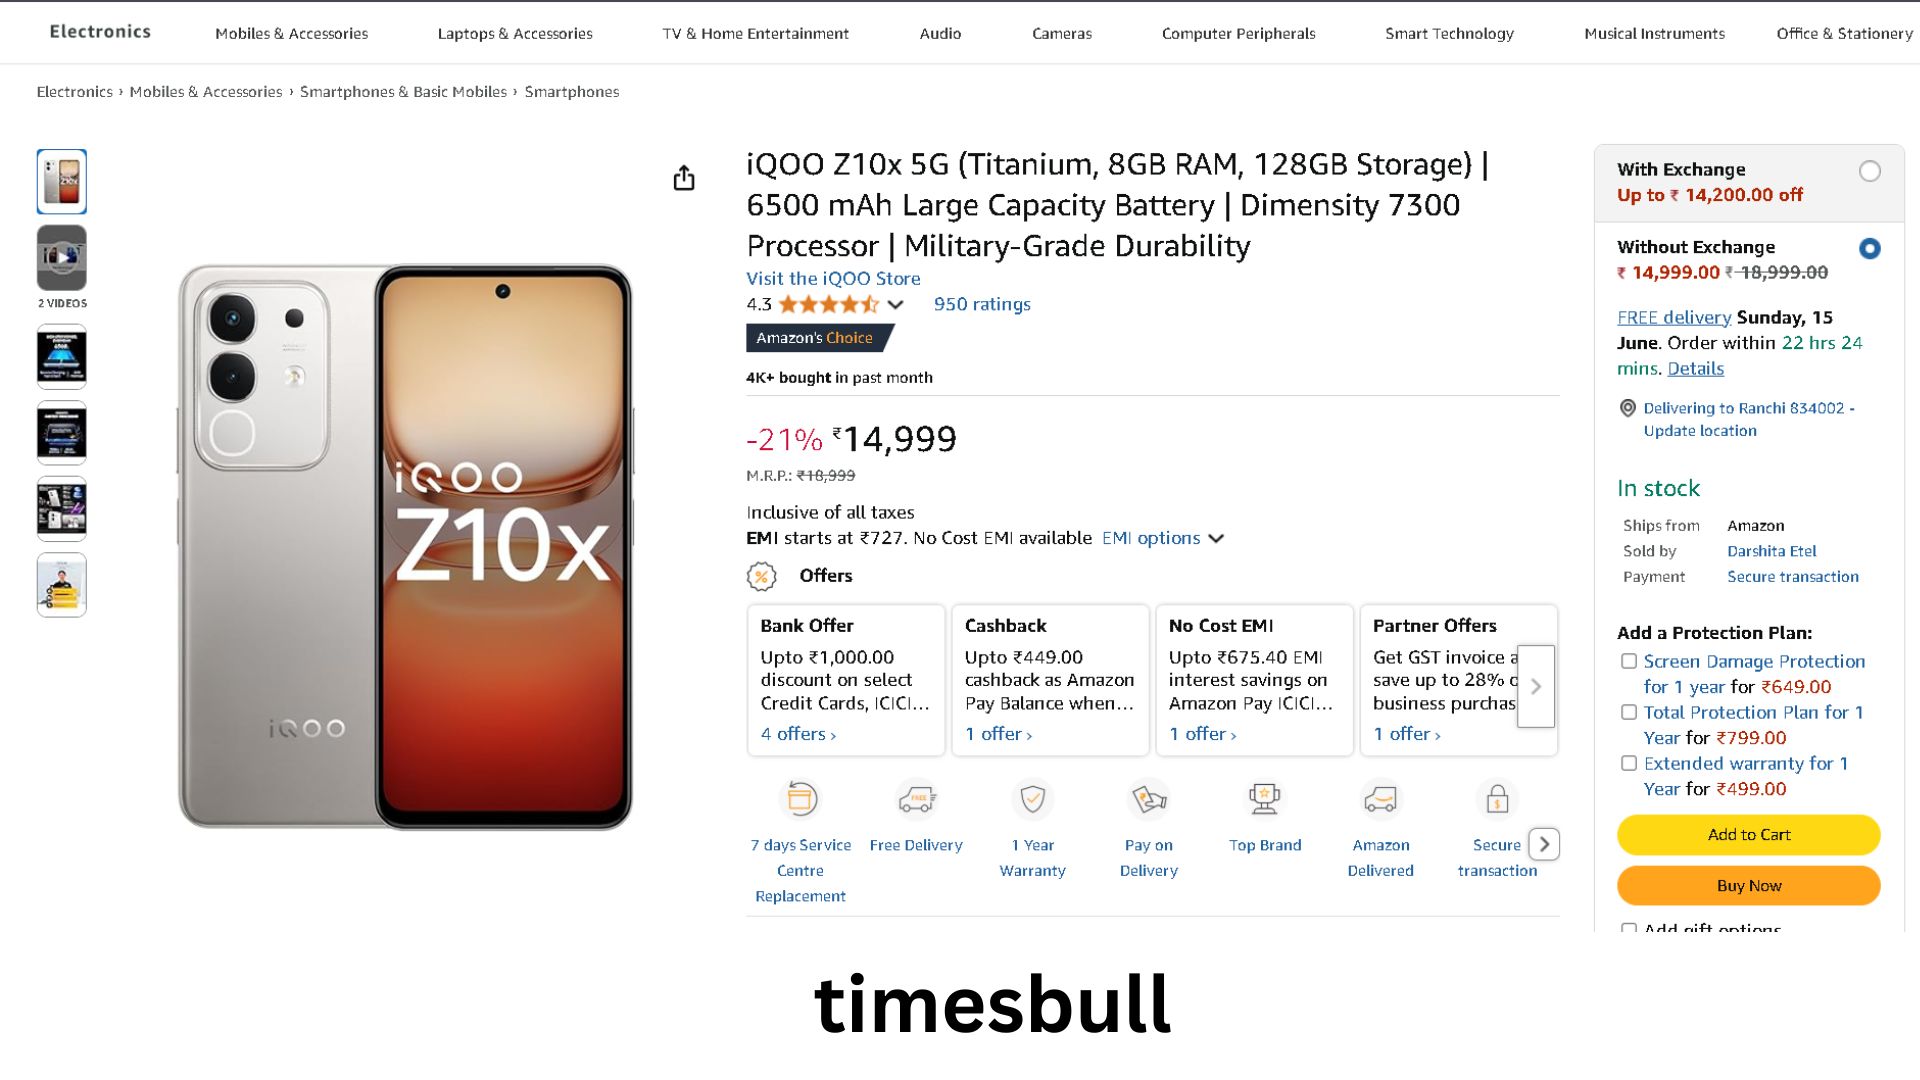Check Screen Damage Protection plan checkbox
This screenshot has width=1920, height=1080.
tap(1629, 661)
